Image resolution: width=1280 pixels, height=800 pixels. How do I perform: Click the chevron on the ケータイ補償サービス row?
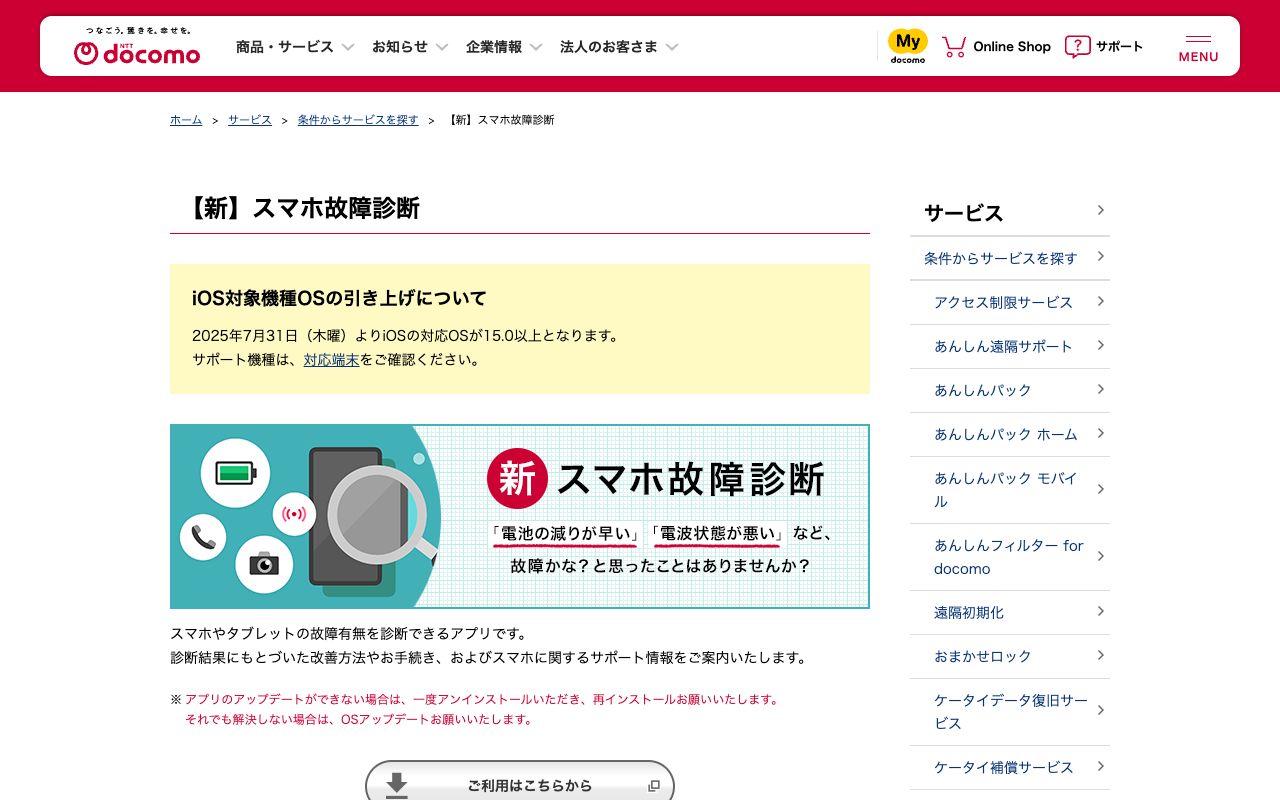pos(1100,765)
